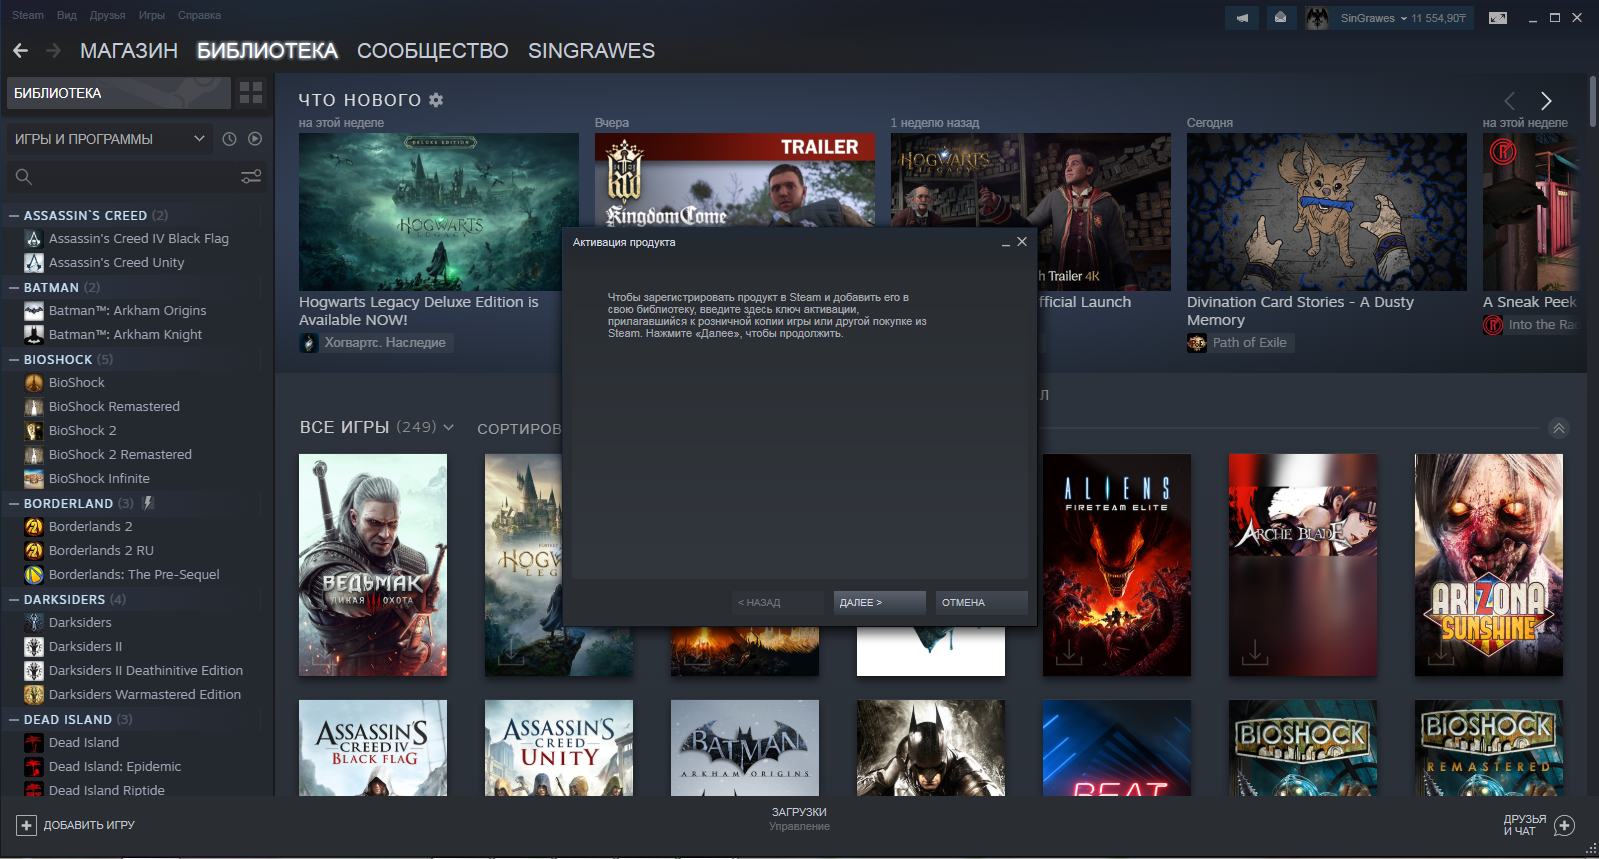This screenshot has height=859, width=1599.
Task: Open Ведьмак Дикая Охота game cover
Action: pyautogui.click(x=373, y=565)
